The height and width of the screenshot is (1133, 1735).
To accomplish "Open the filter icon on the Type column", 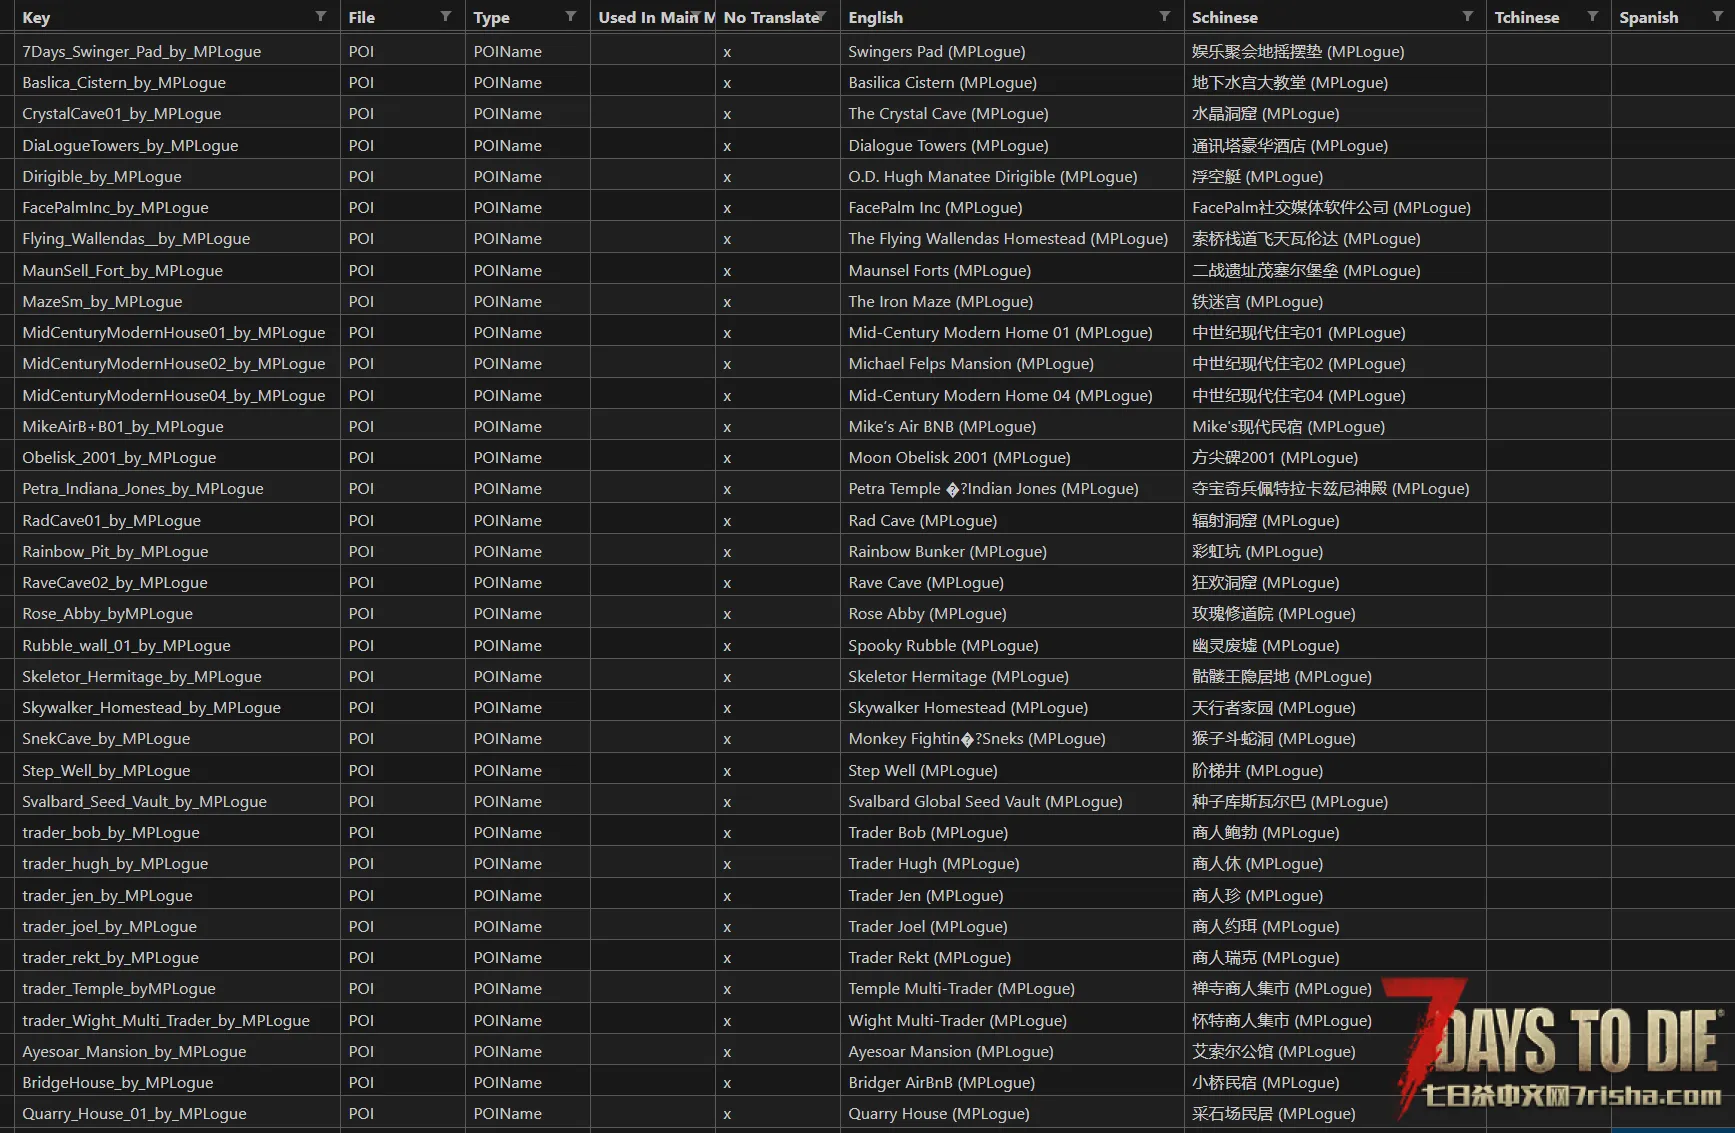I will [571, 16].
